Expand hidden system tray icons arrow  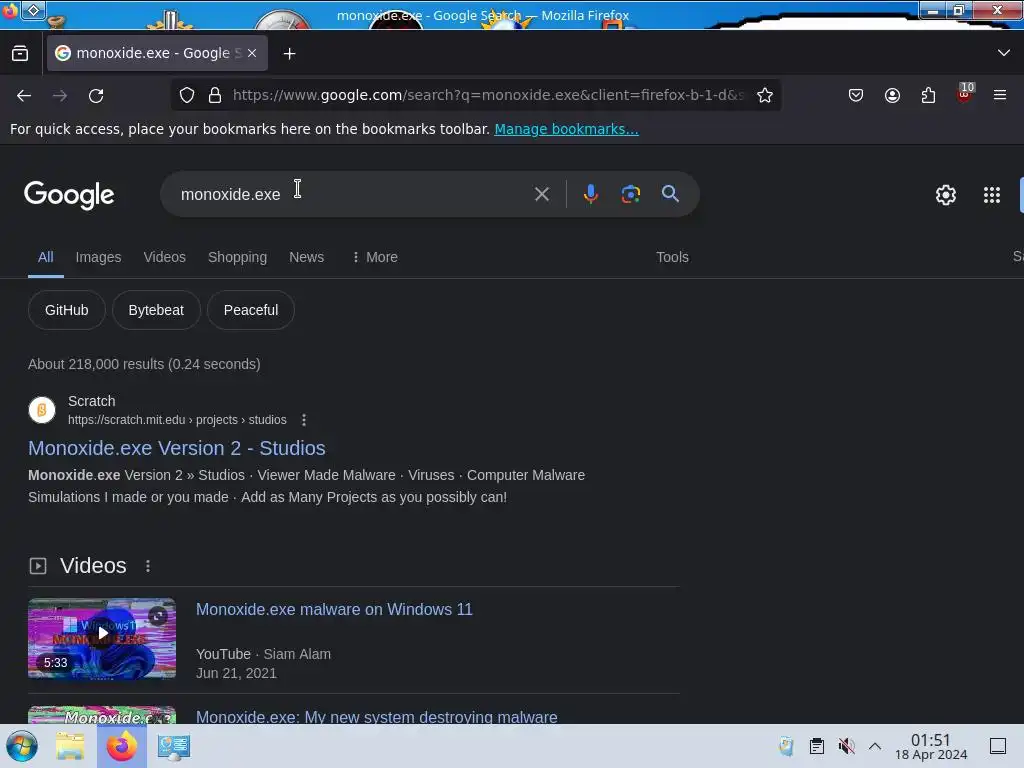(x=875, y=746)
